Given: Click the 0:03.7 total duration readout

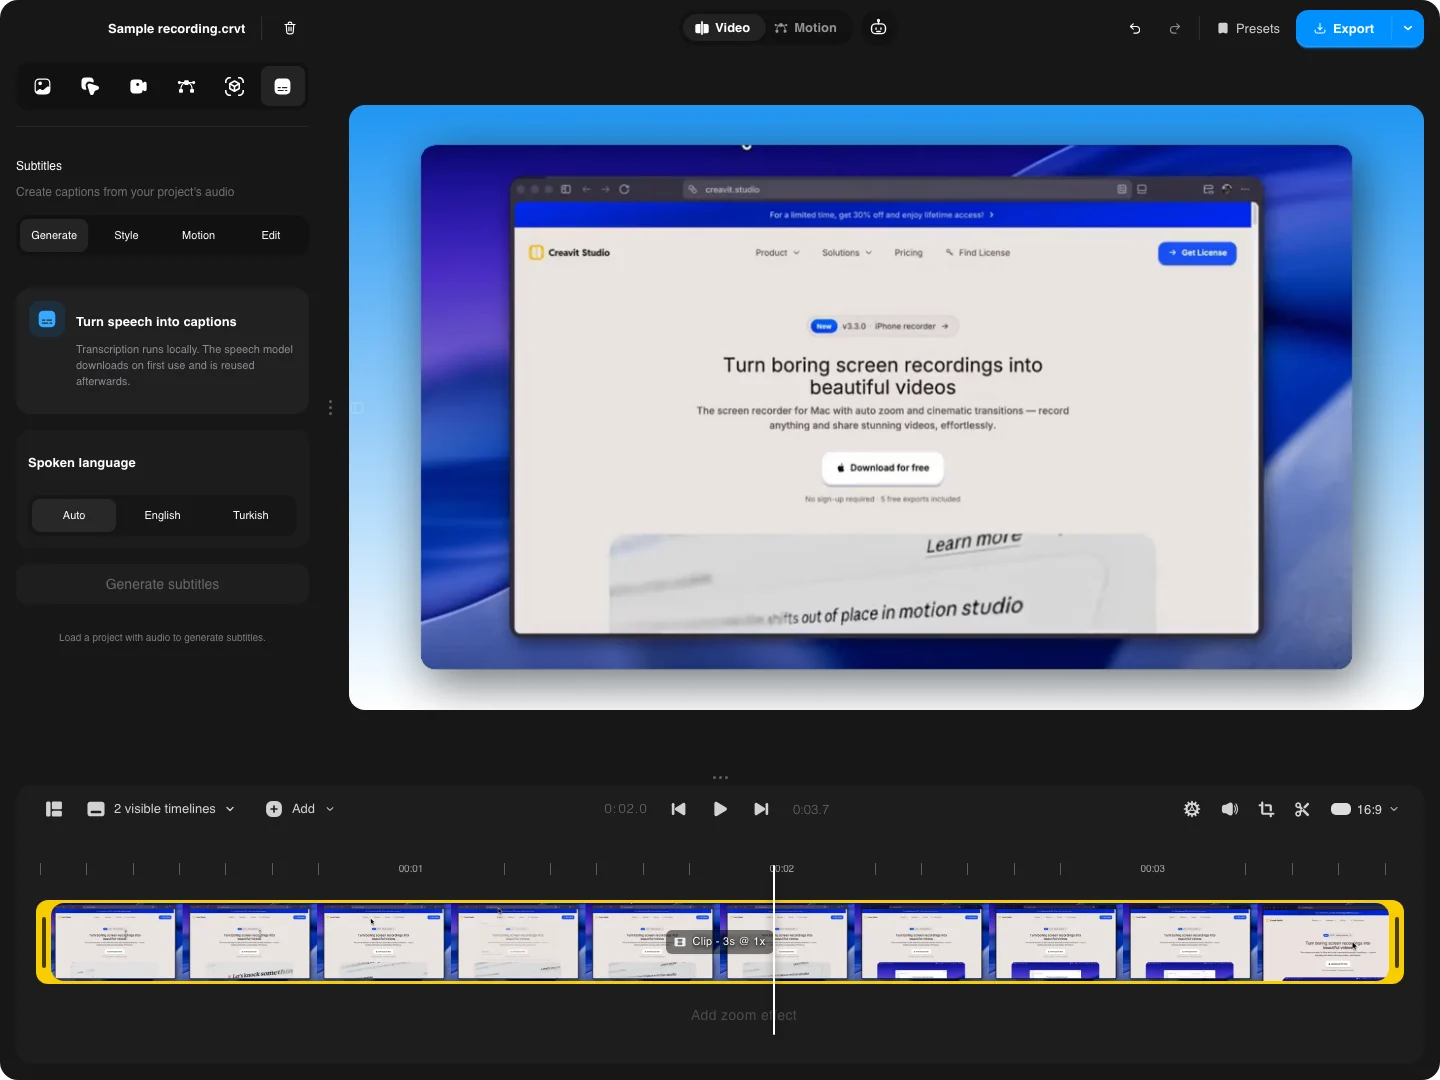Looking at the screenshot, I should click(x=811, y=809).
